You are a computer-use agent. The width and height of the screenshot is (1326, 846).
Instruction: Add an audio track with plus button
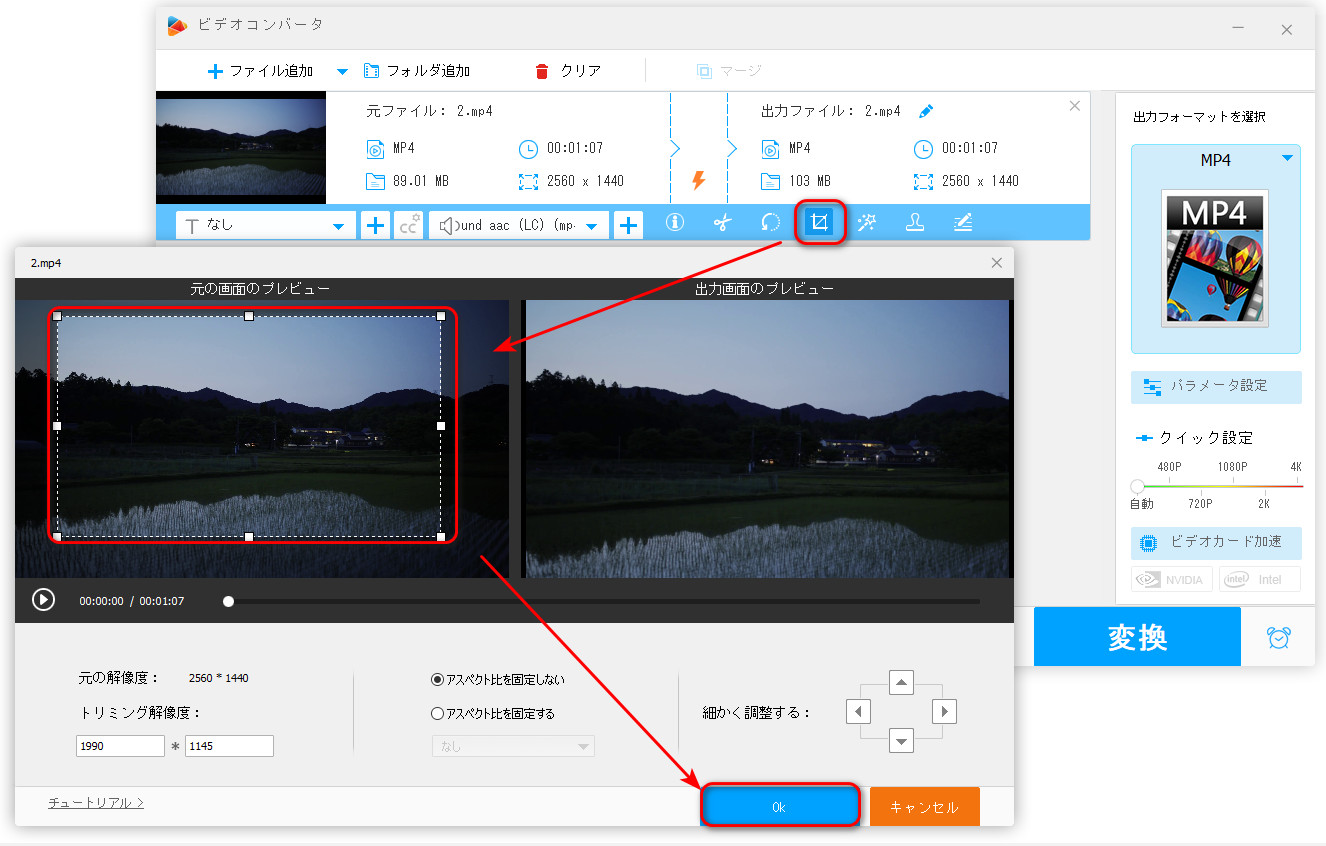coord(628,226)
